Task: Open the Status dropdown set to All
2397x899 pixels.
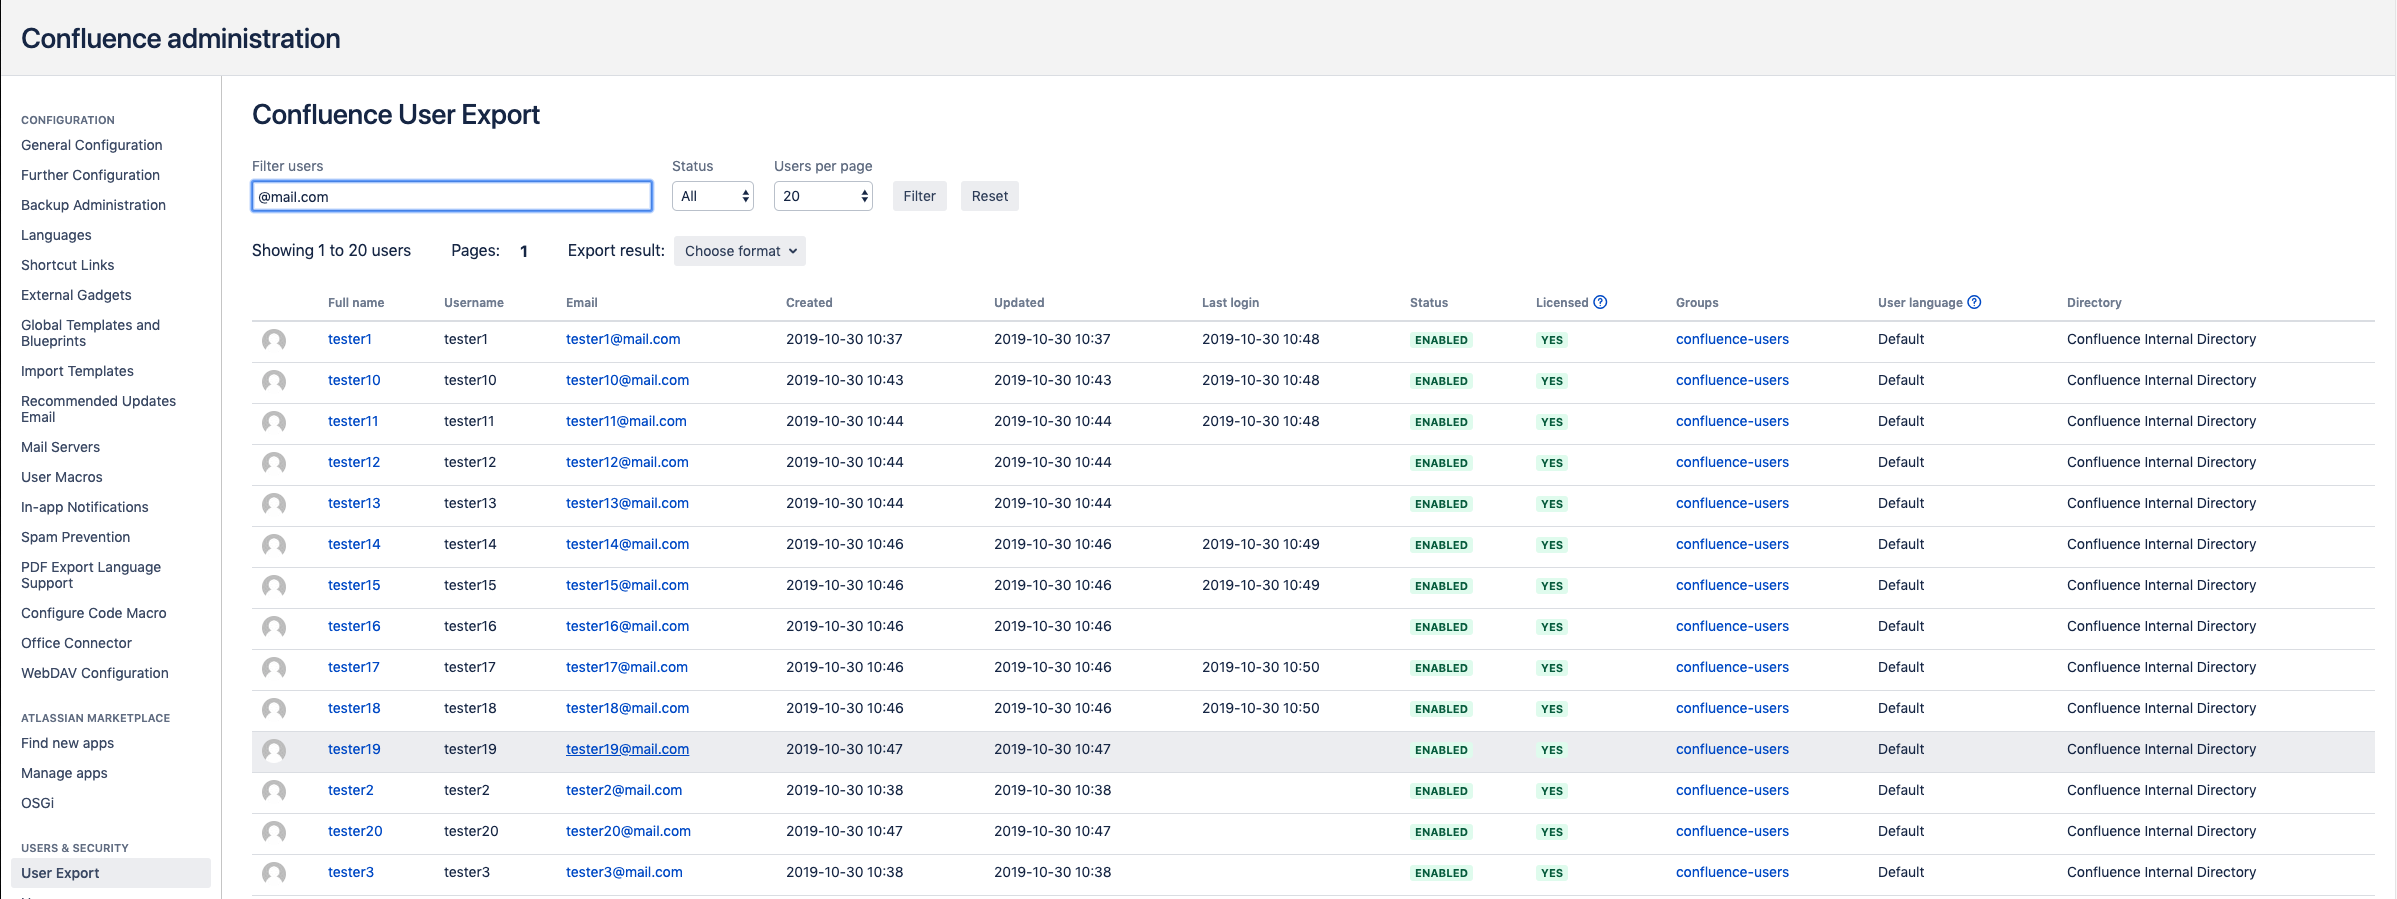Action: tap(713, 196)
